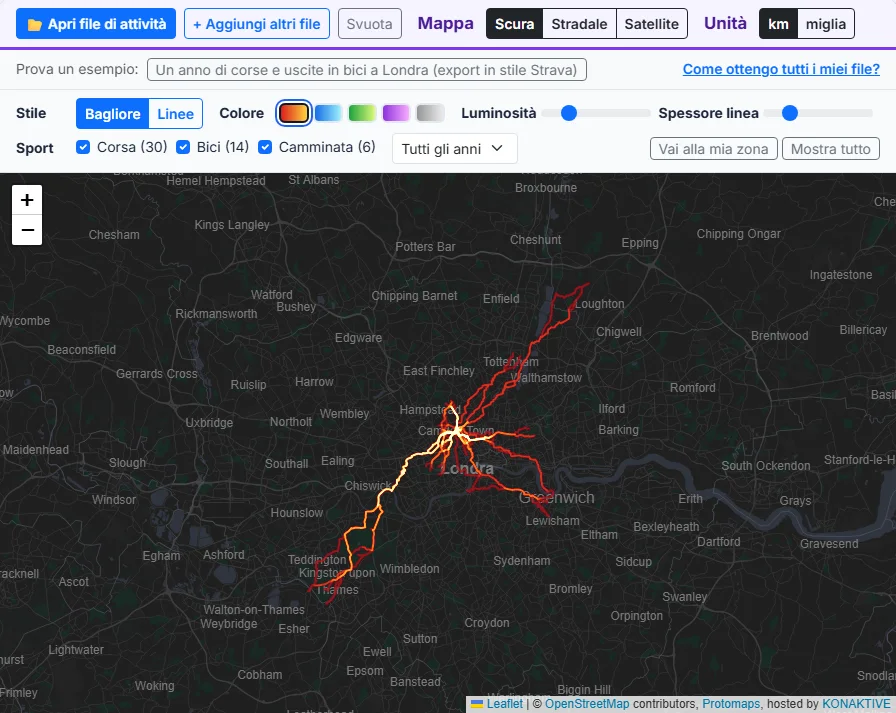The width and height of the screenshot is (896, 713).
Task: Click the Epsom label on map
Action: click(x=365, y=671)
